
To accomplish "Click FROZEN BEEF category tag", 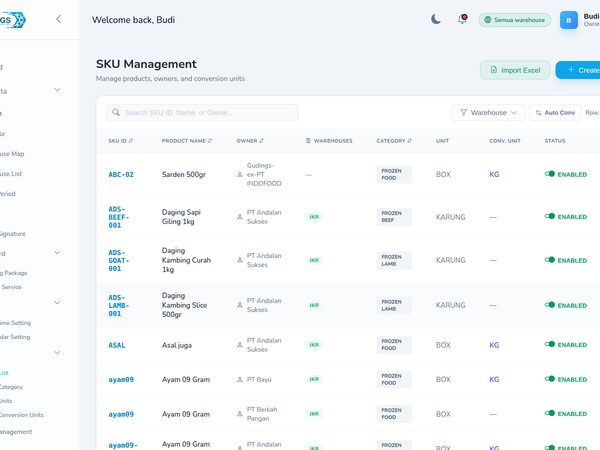I will coord(394,217).
